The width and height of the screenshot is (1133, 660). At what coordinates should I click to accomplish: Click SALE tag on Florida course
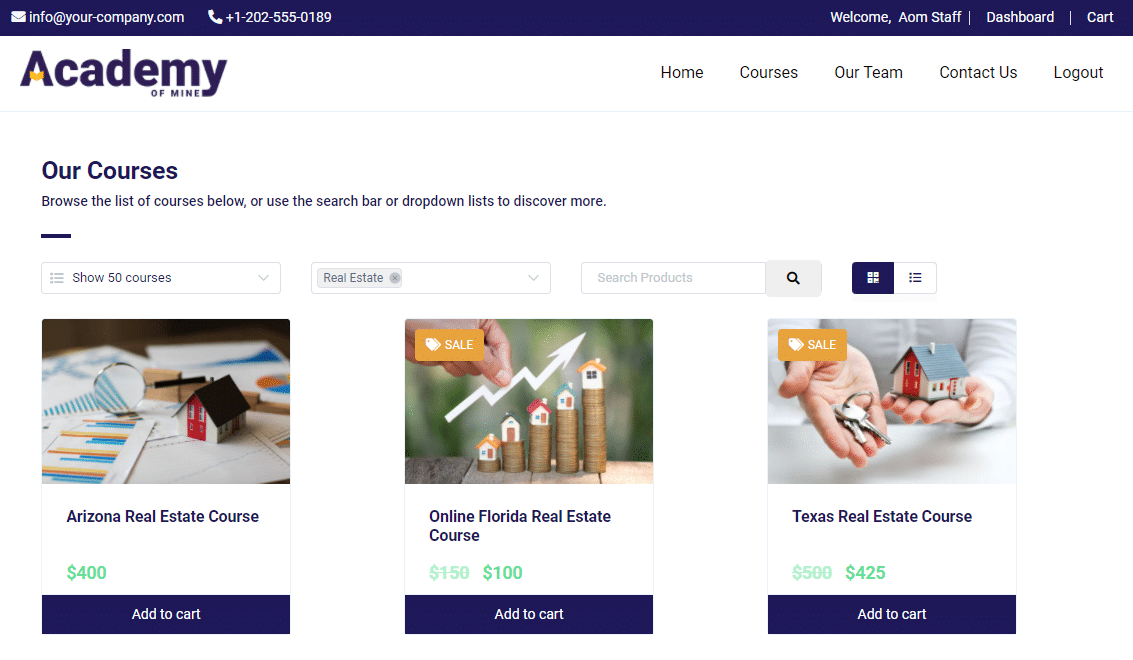coord(449,345)
